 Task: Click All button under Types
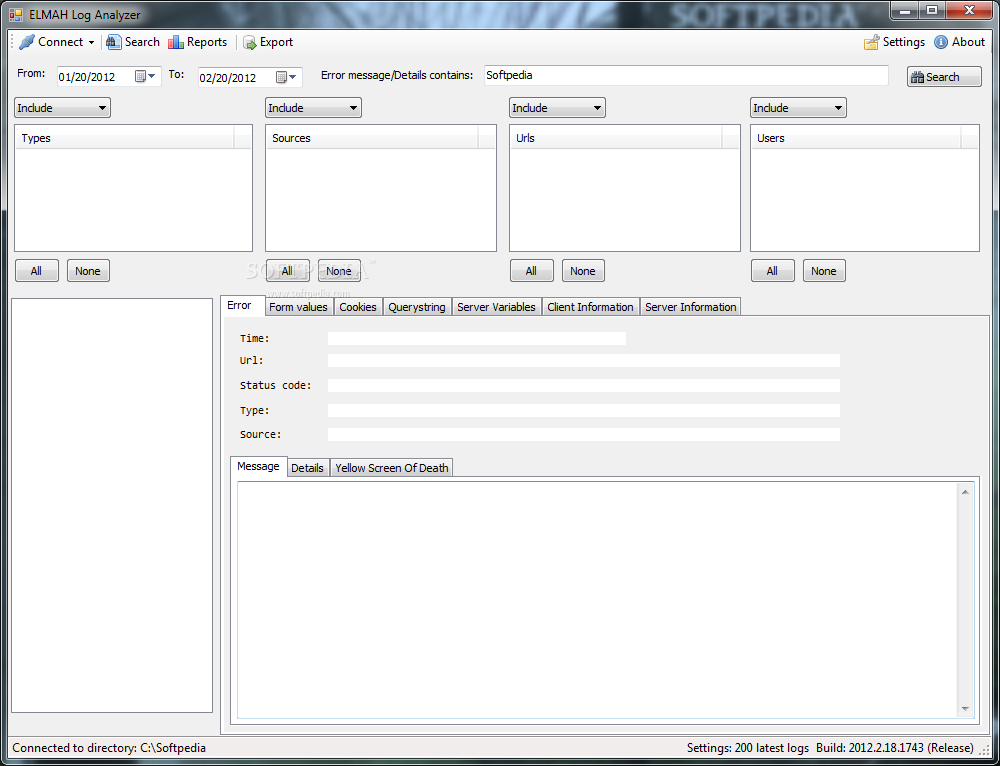[x=36, y=270]
